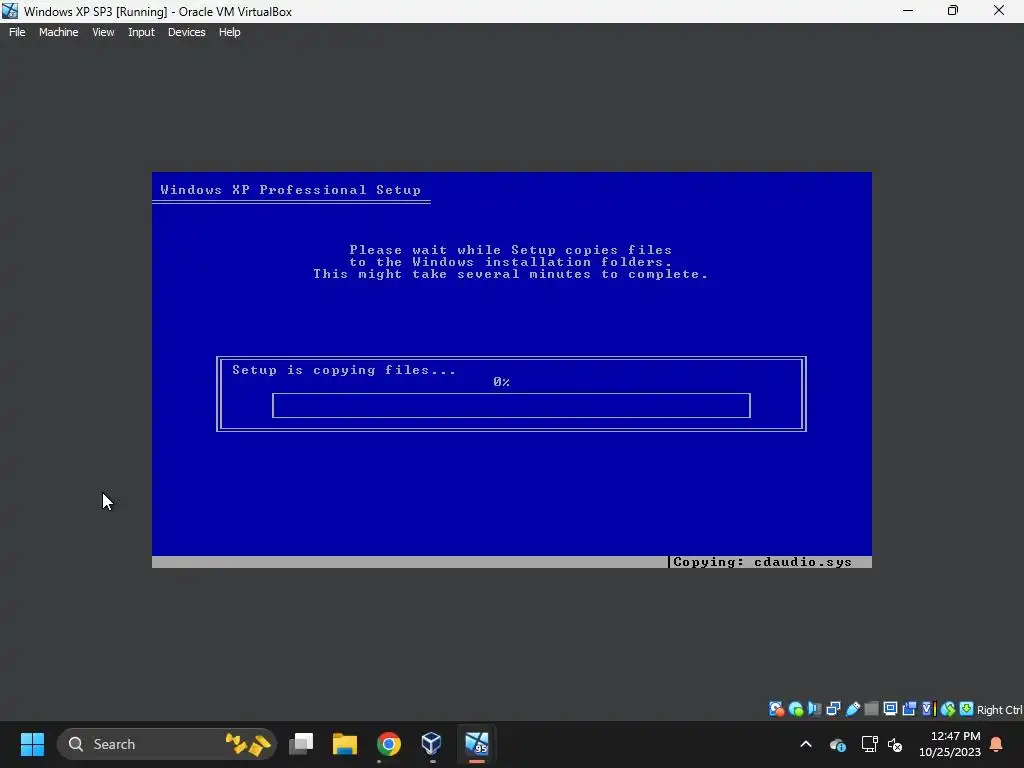Open the audio settings indicator icon
1024x768 pixels.
pos(814,709)
